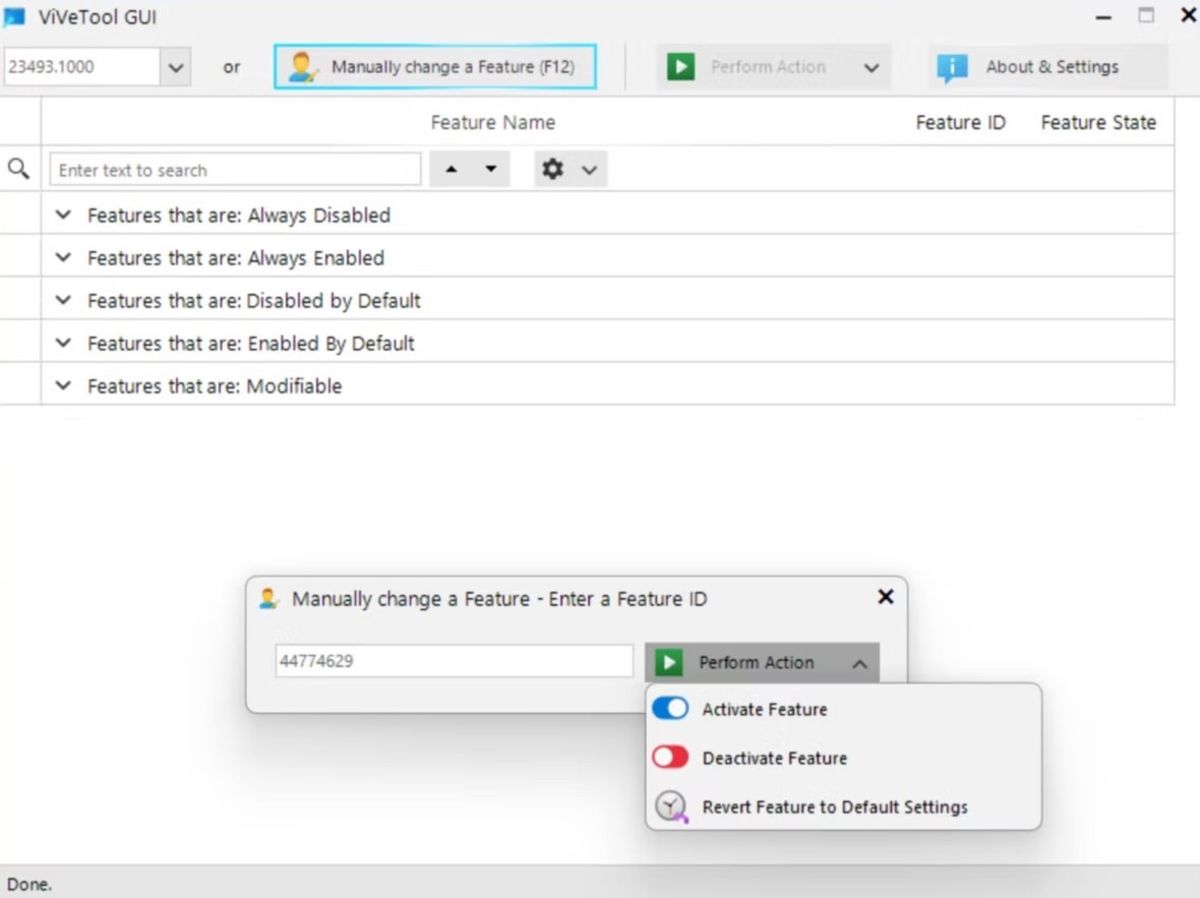The height and width of the screenshot is (898, 1200).
Task: Expand Features that are: Always Disabled
Action: (x=63, y=215)
